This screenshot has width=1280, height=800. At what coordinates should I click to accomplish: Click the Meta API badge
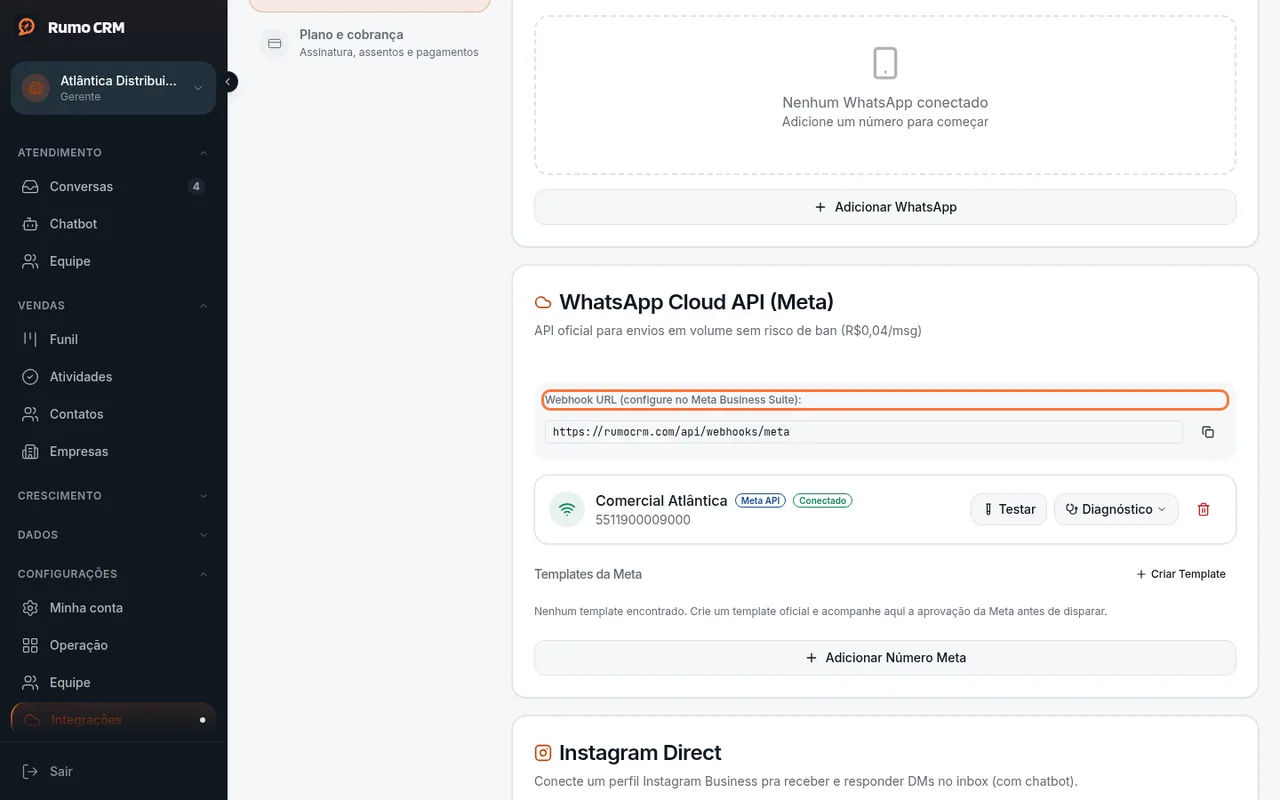760,500
